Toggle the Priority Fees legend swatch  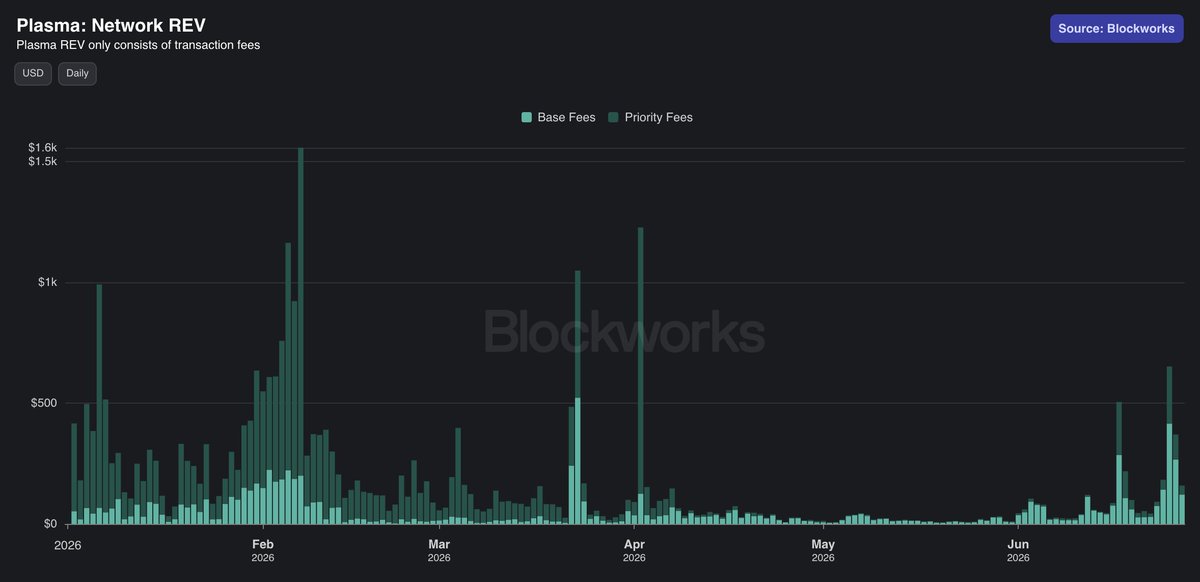click(613, 118)
